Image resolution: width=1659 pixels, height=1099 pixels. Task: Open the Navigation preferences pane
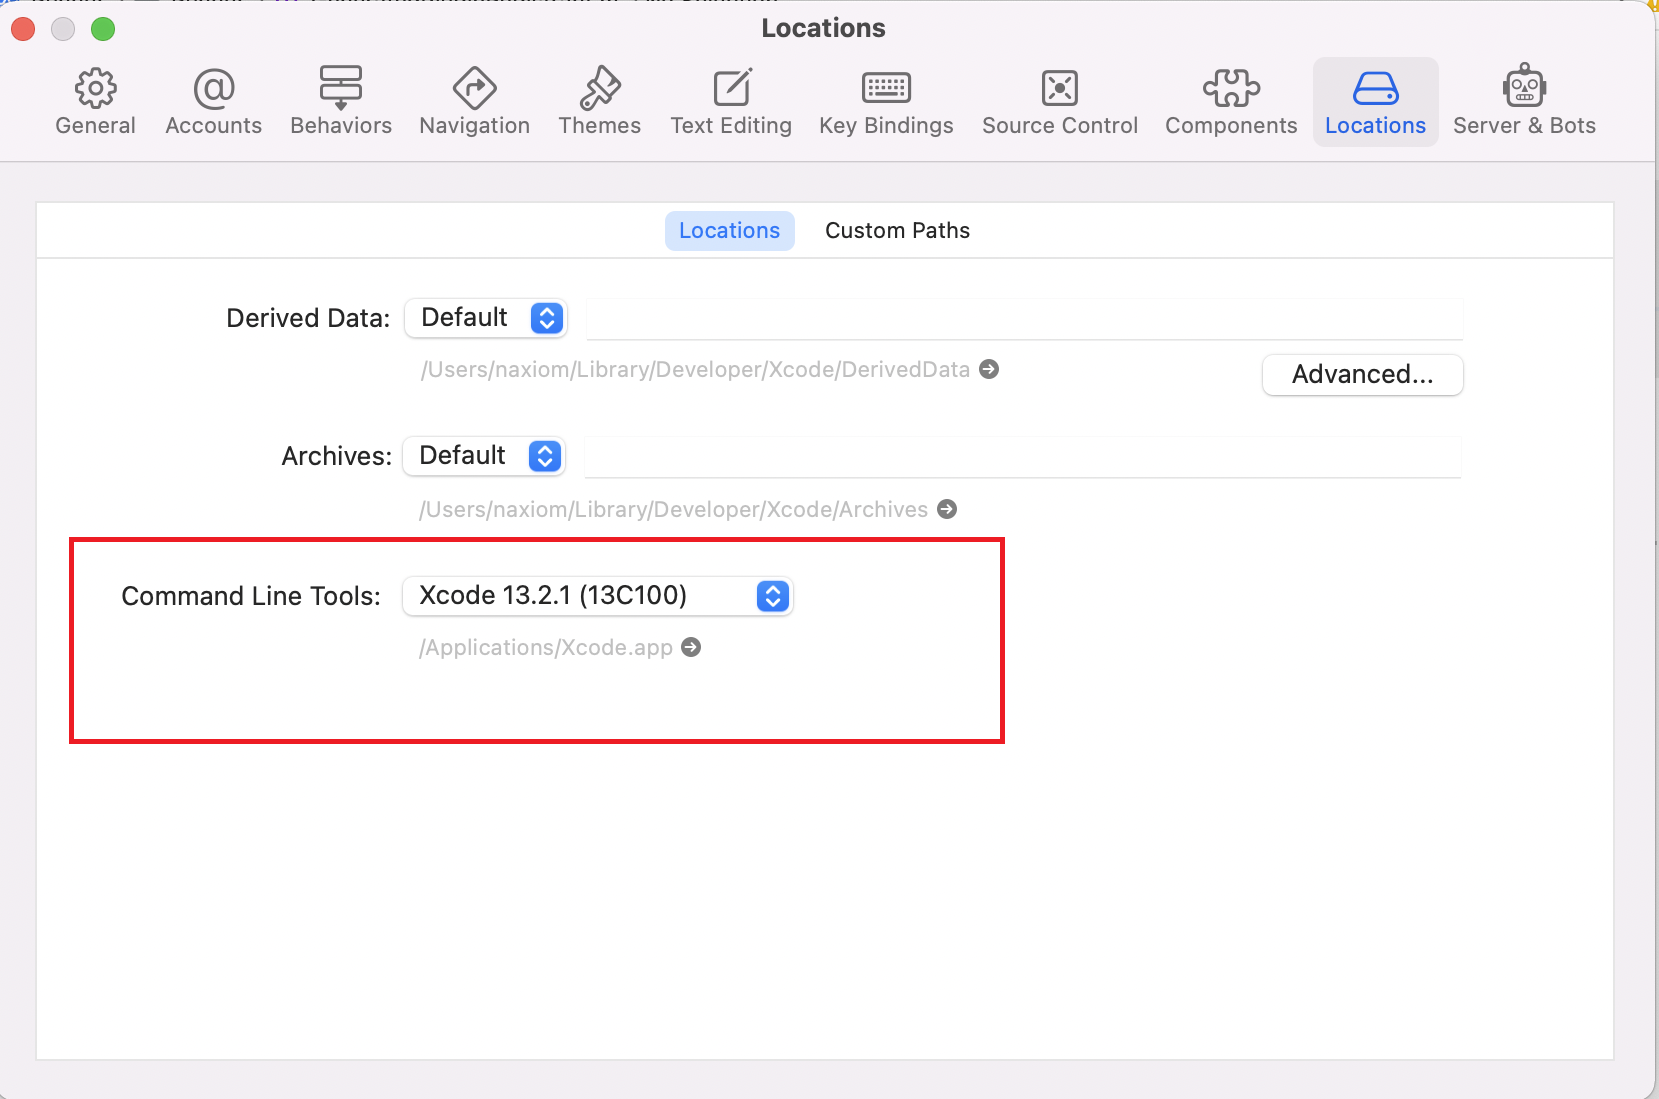[x=474, y=102]
